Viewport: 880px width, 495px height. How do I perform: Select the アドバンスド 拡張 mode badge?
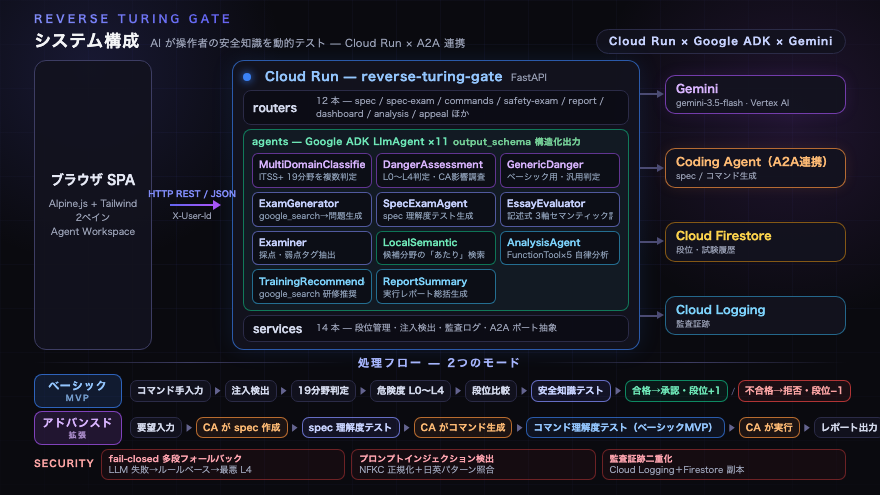(x=77, y=428)
